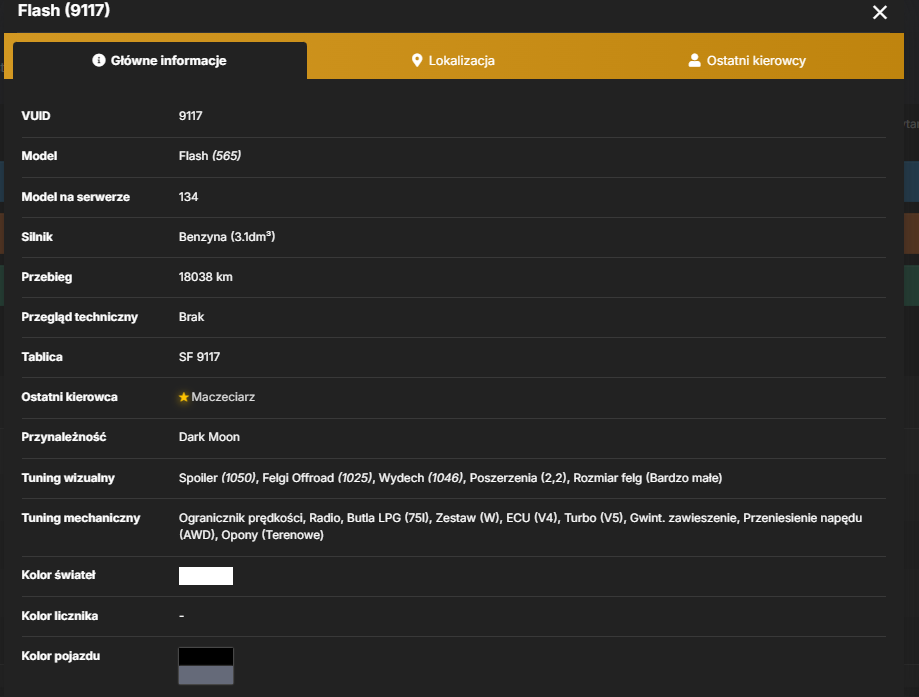Switch to the Ostatni kierowcy tab
Screen dimensions: 919x697
coord(747,60)
